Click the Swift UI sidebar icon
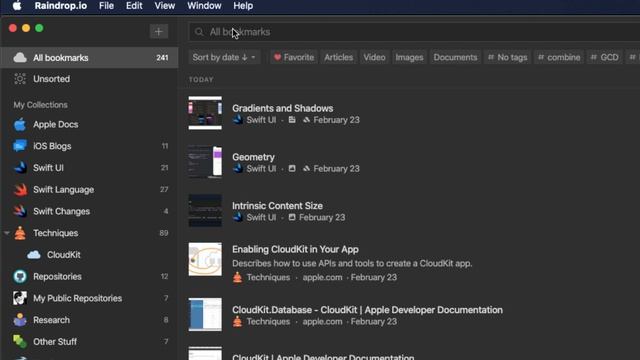Viewport: 640px width, 360px height. click(20, 168)
